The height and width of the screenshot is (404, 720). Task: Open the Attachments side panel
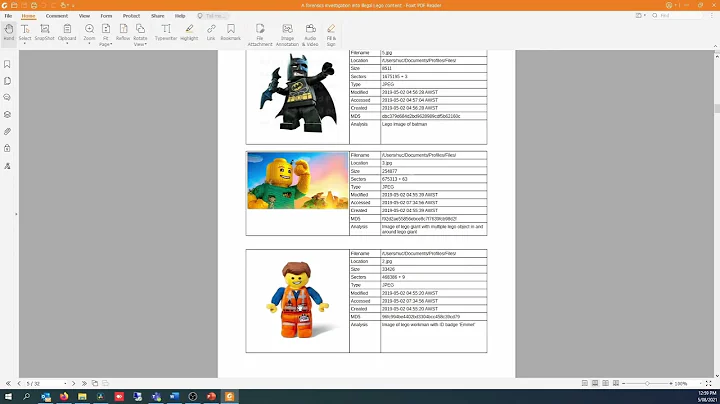coord(7,132)
